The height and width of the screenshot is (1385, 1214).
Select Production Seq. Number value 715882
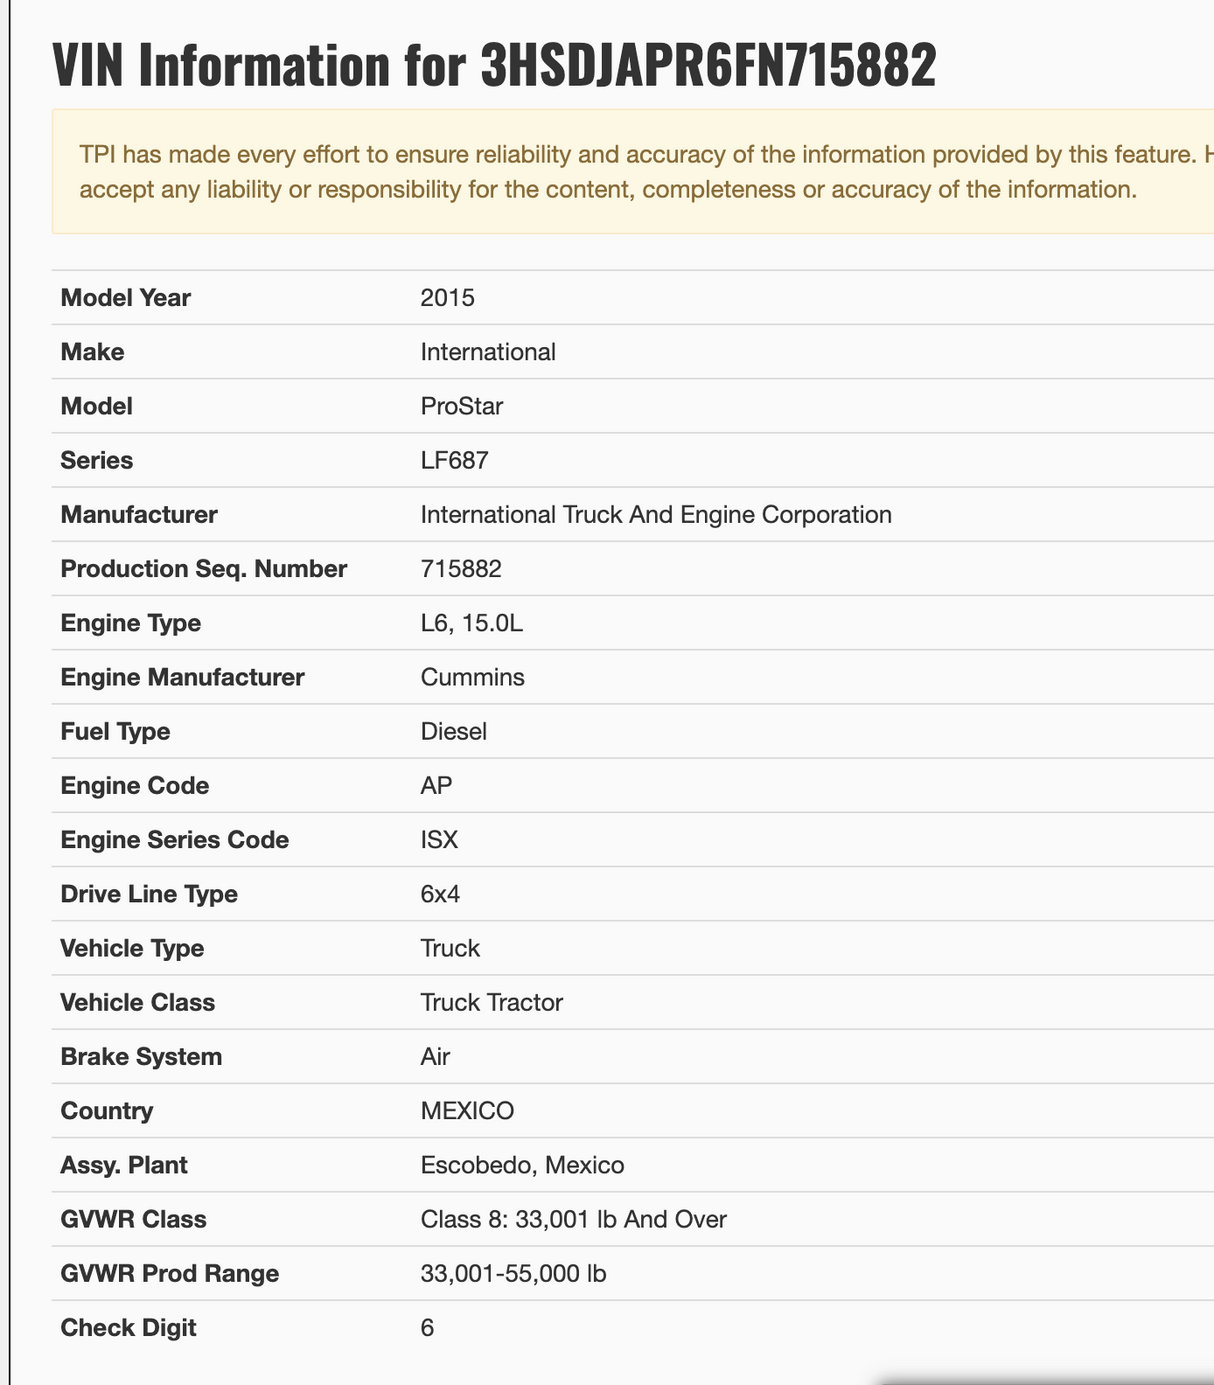point(461,569)
